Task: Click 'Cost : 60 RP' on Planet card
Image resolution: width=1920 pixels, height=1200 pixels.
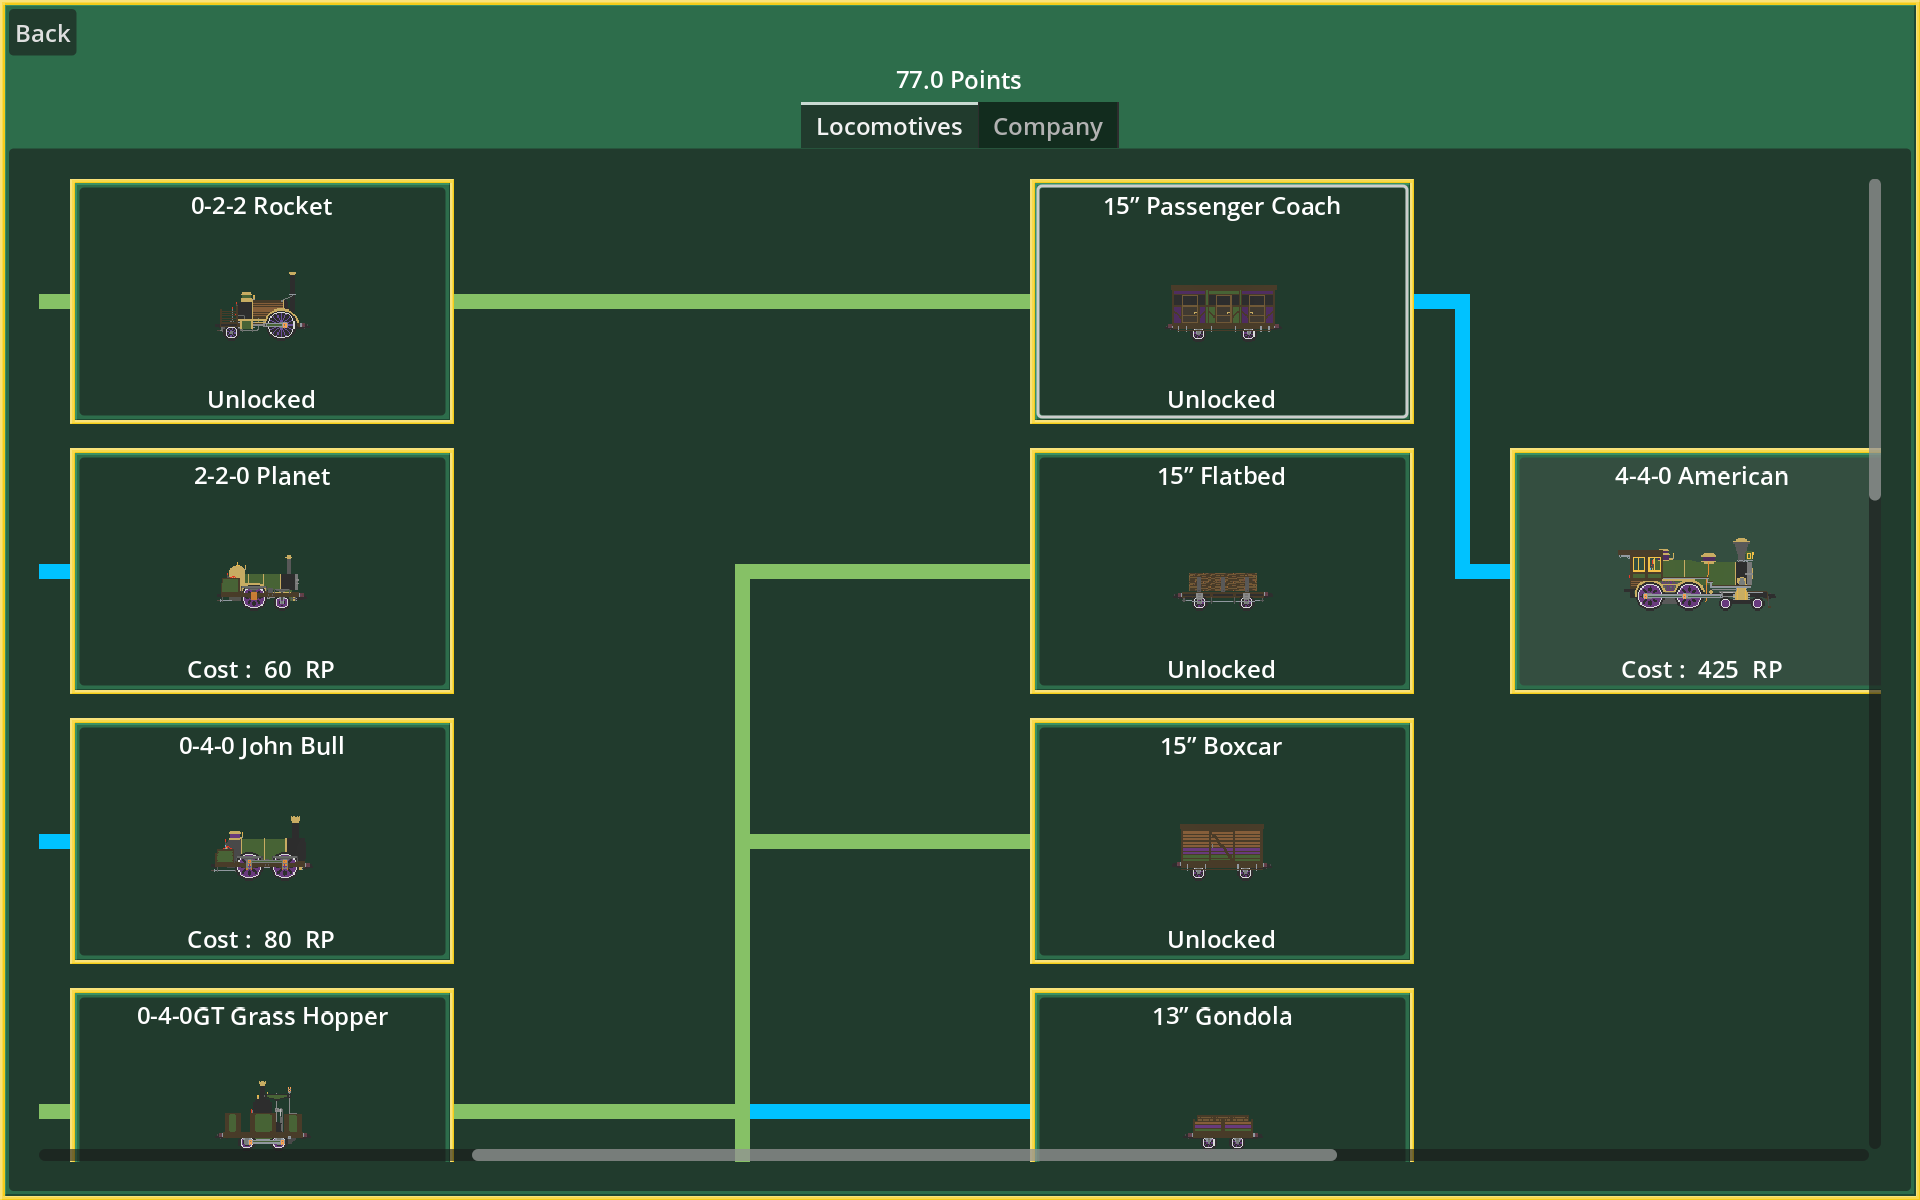Action: (x=261, y=670)
